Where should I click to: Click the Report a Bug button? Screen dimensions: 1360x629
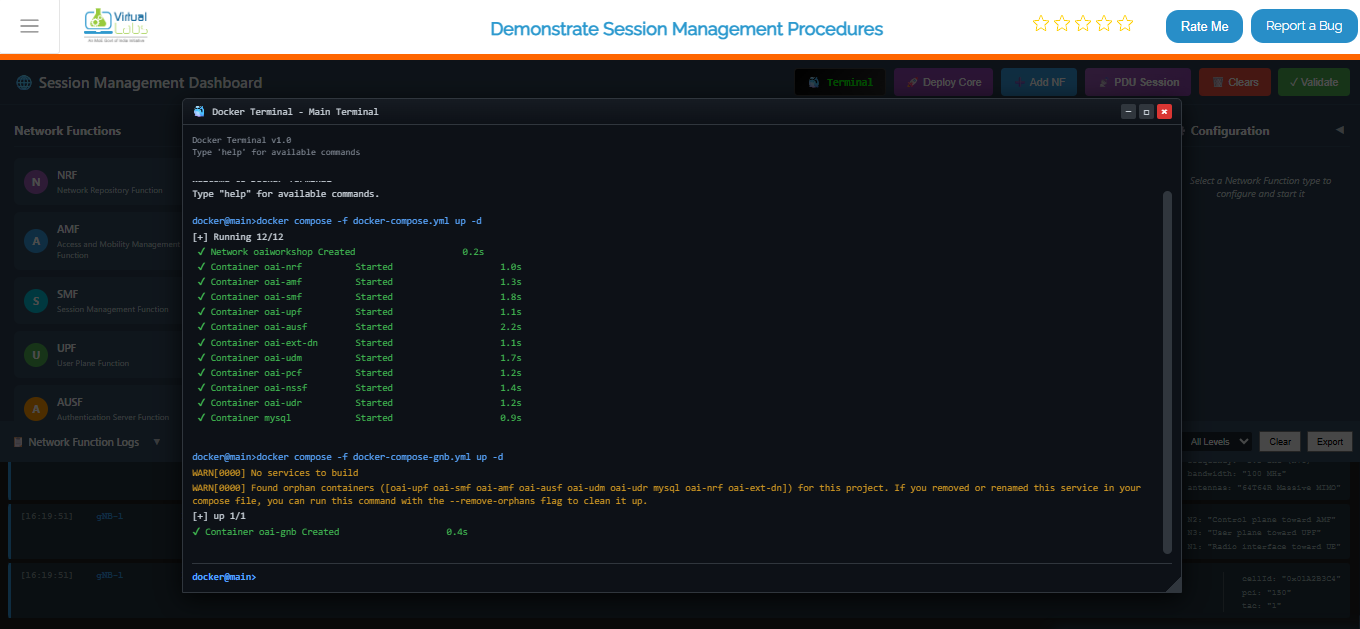(1303, 26)
